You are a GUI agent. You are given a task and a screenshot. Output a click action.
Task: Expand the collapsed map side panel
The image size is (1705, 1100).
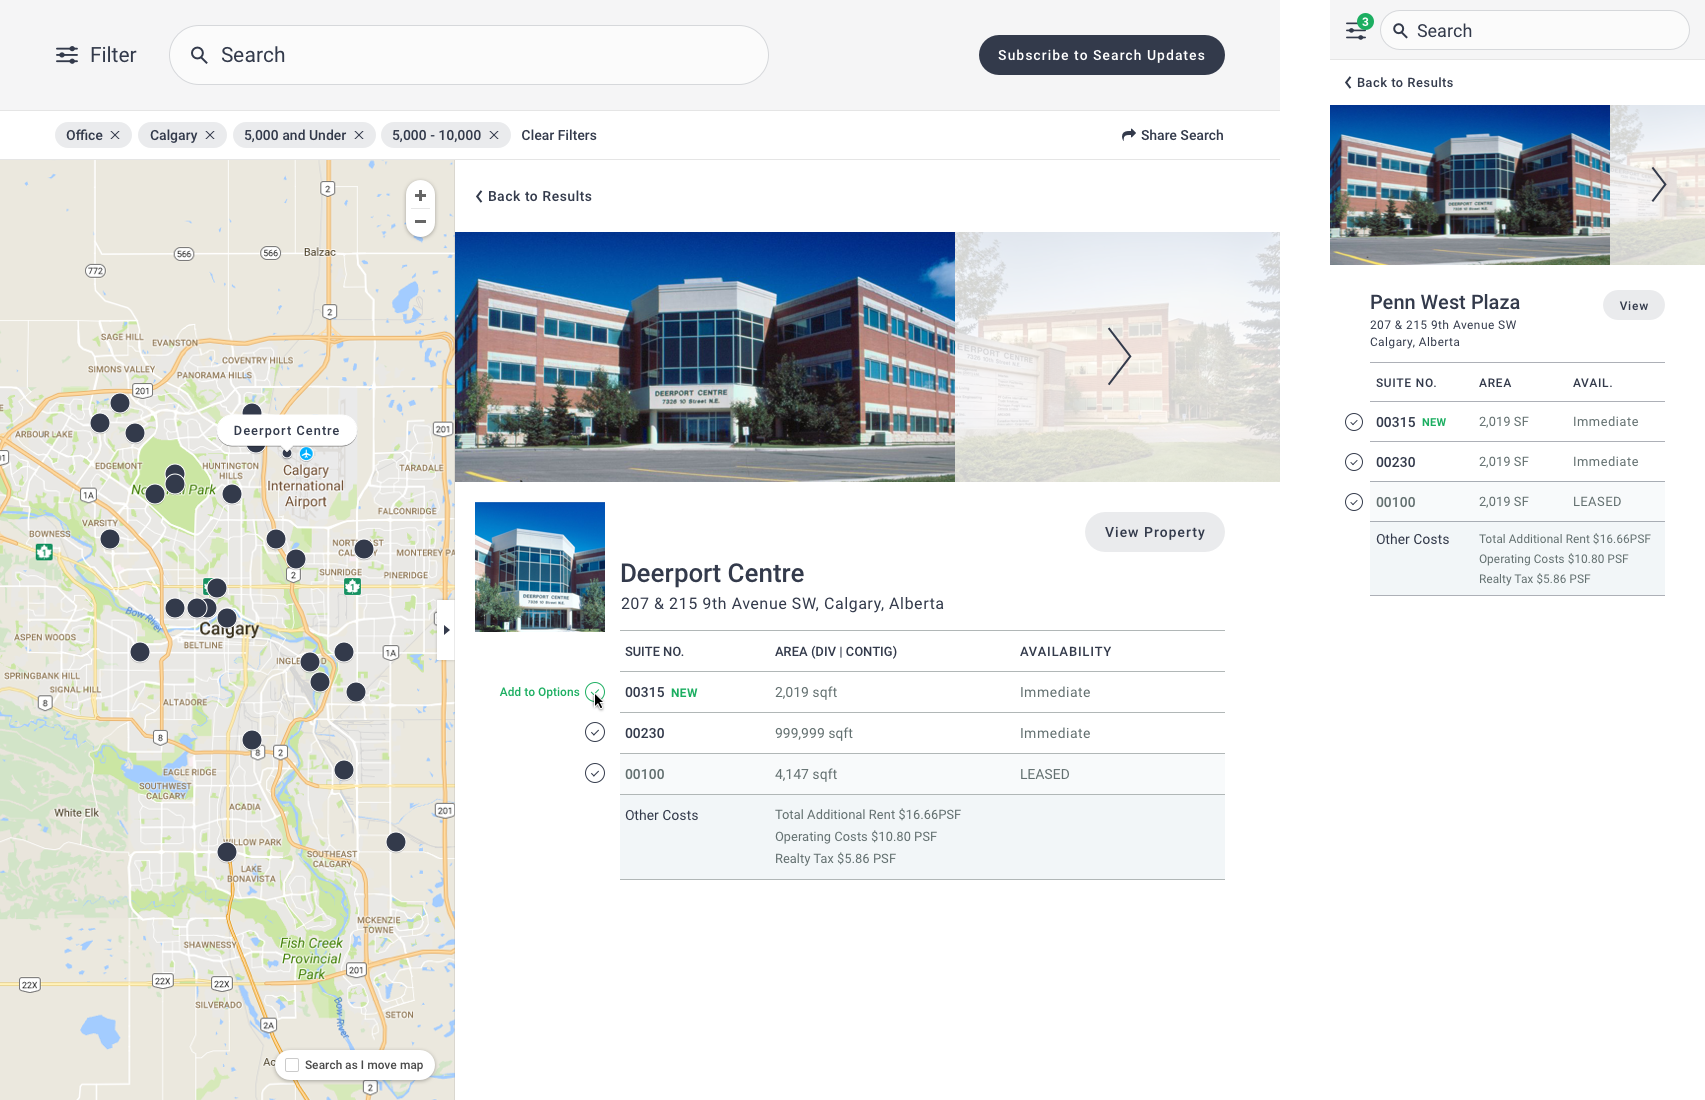pyautogui.click(x=446, y=629)
